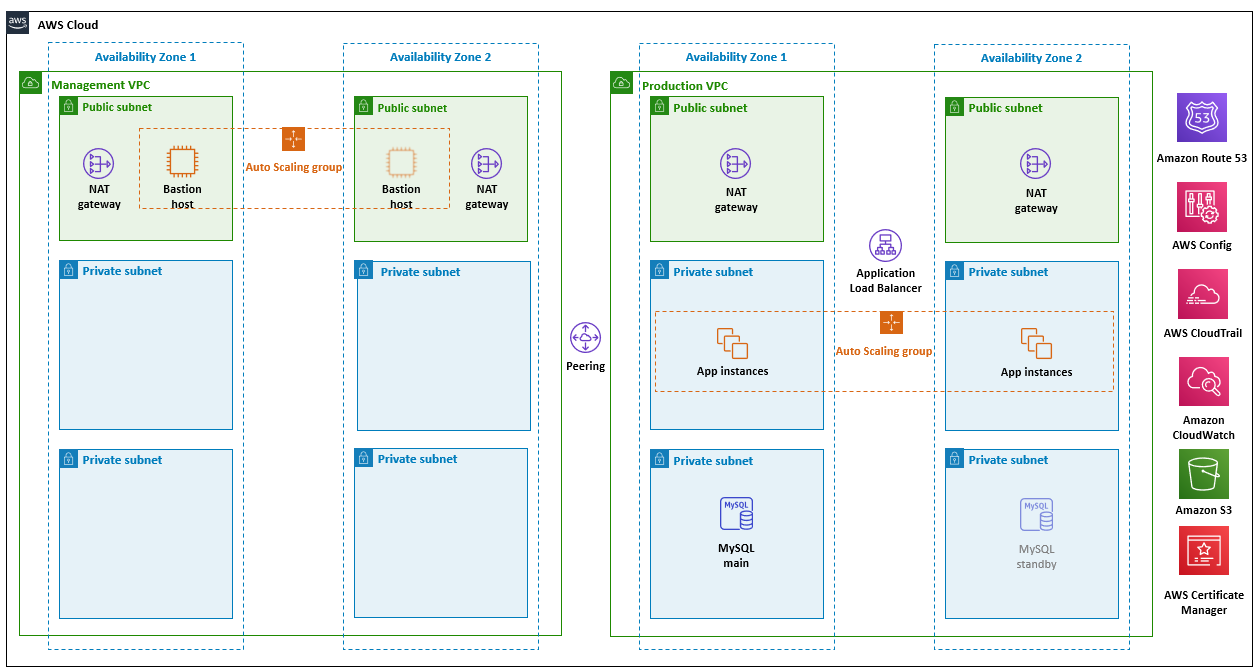This screenshot has height=670, width=1260.
Task: Click the solid Bastion host chip icon
Action: coord(182,162)
